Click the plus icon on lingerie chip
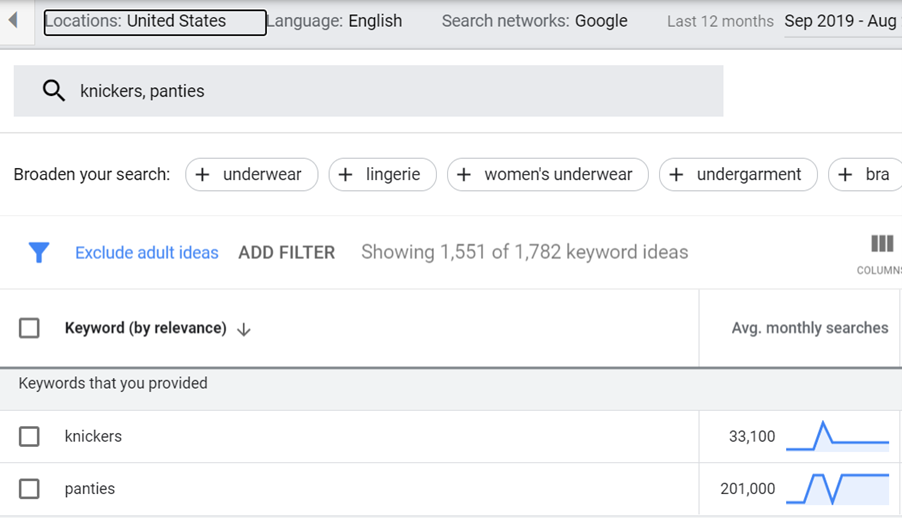The height and width of the screenshot is (518, 902). point(345,174)
